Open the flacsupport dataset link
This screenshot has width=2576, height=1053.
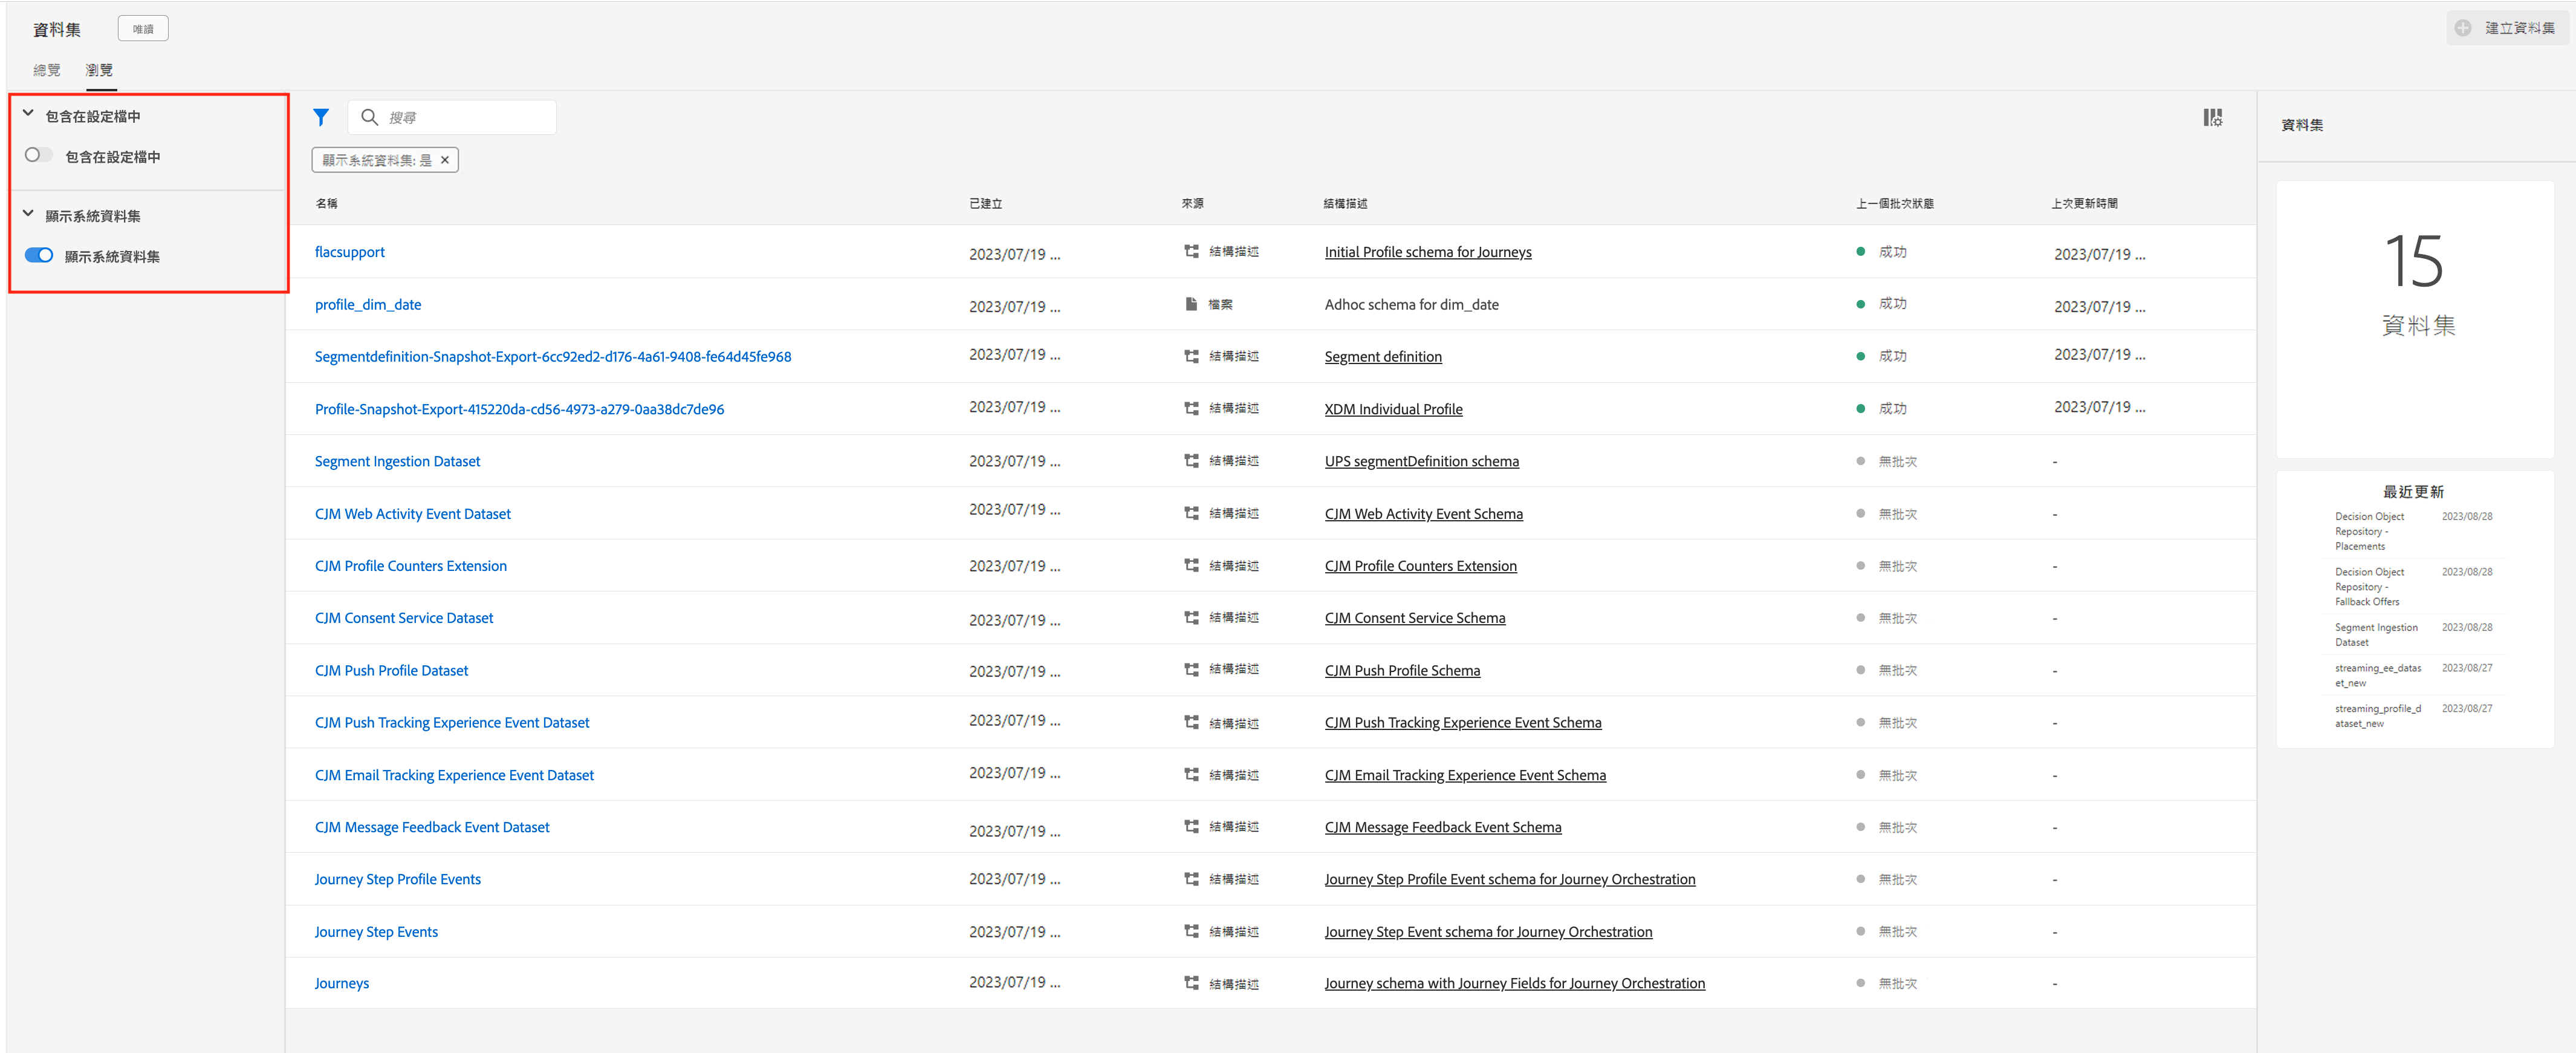pos(349,252)
